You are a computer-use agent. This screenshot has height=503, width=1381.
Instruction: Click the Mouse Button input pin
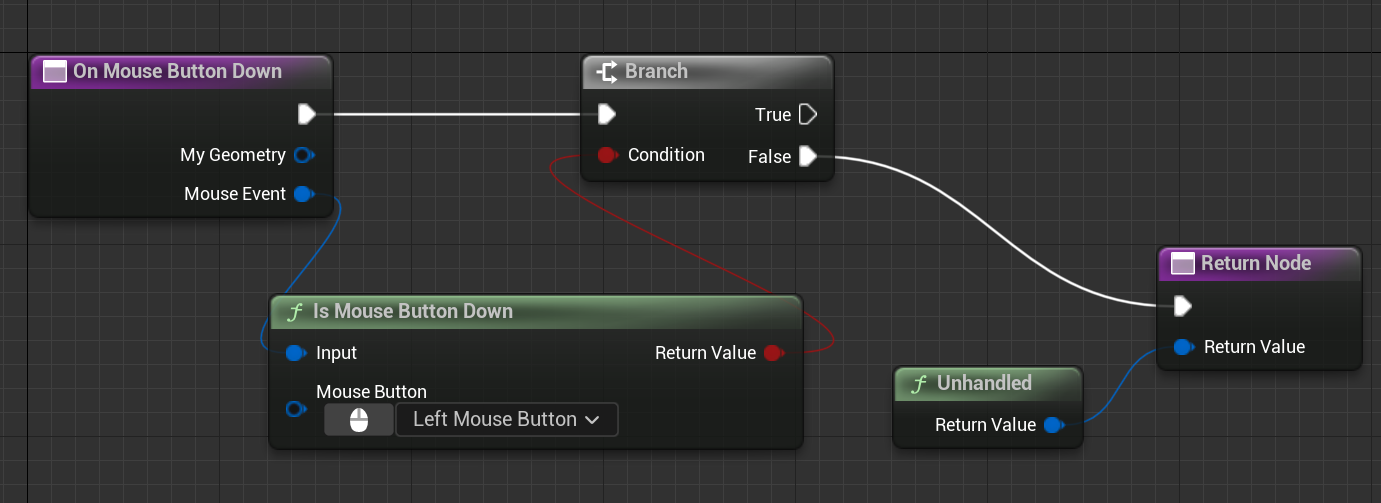tap(295, 409)
